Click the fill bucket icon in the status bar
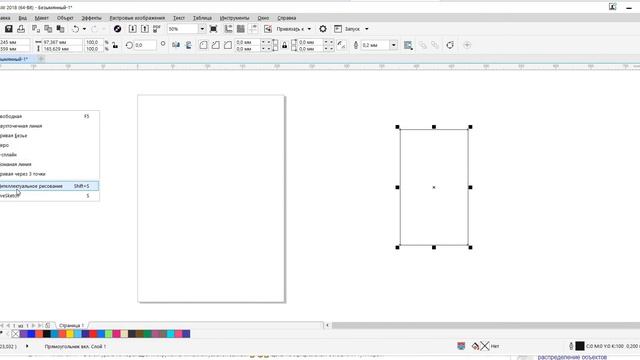The height and width of the screenshot is (360, 640). coord(476,346)
